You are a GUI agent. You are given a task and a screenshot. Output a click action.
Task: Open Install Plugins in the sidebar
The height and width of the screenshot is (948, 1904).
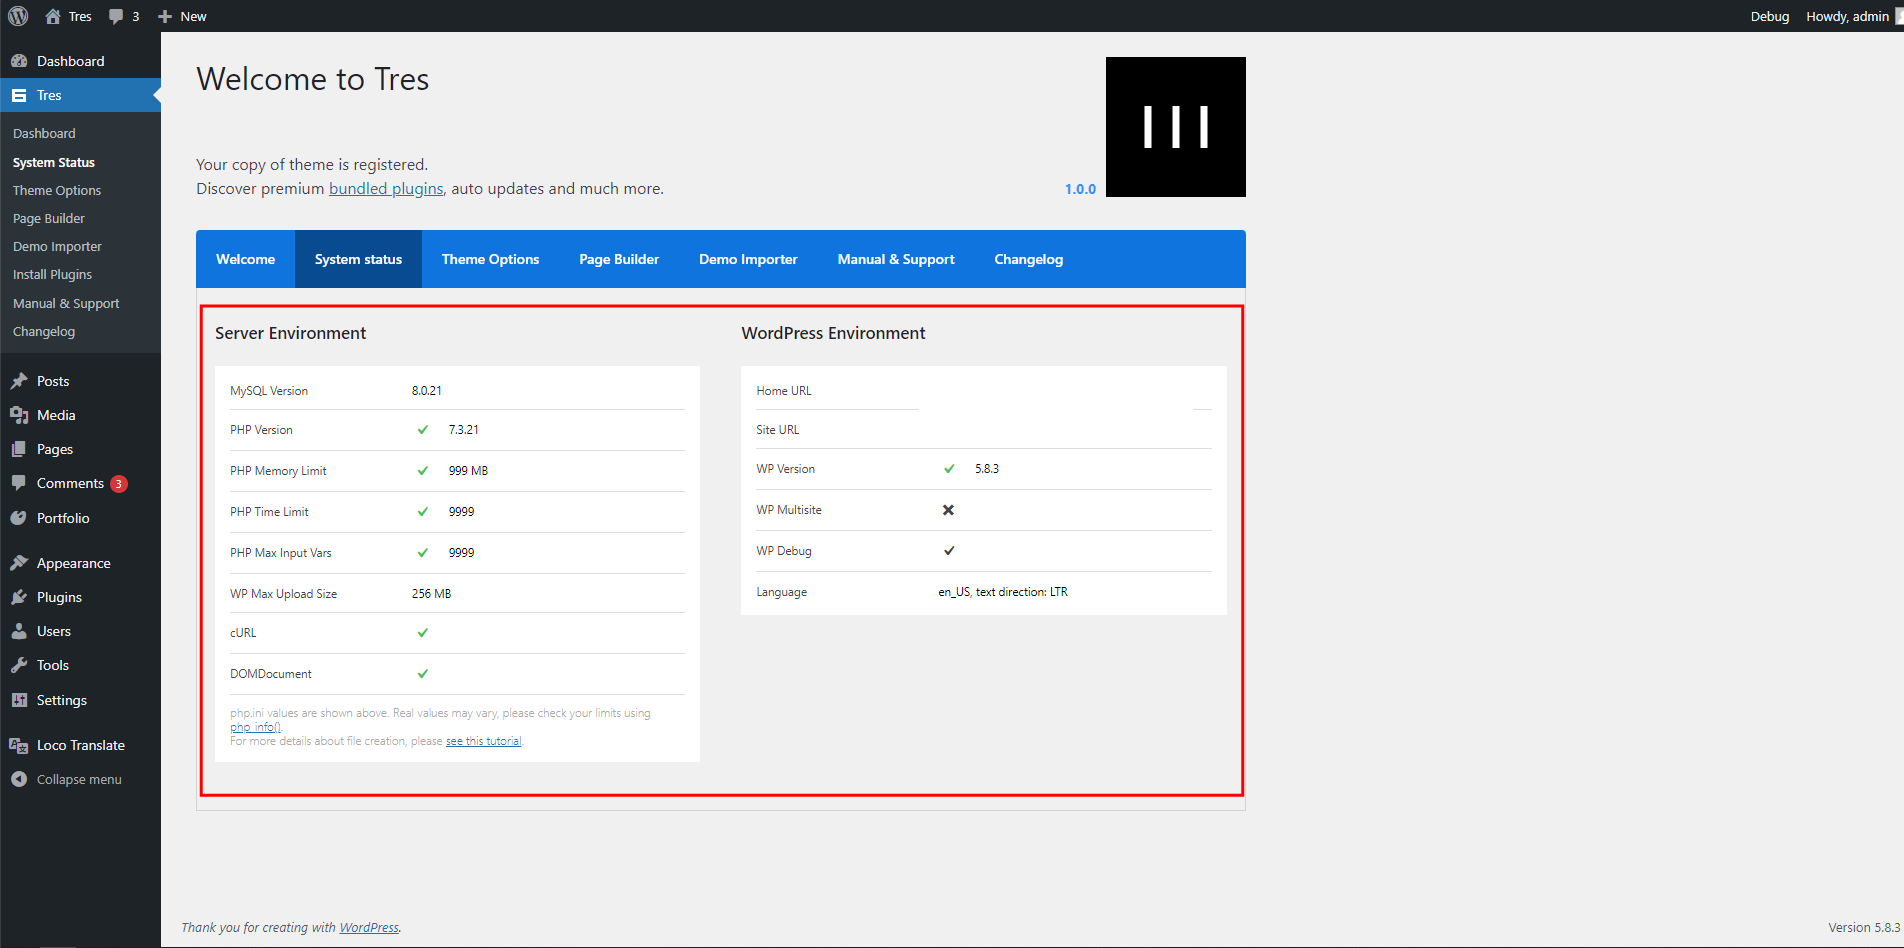(x=52, y=274)
